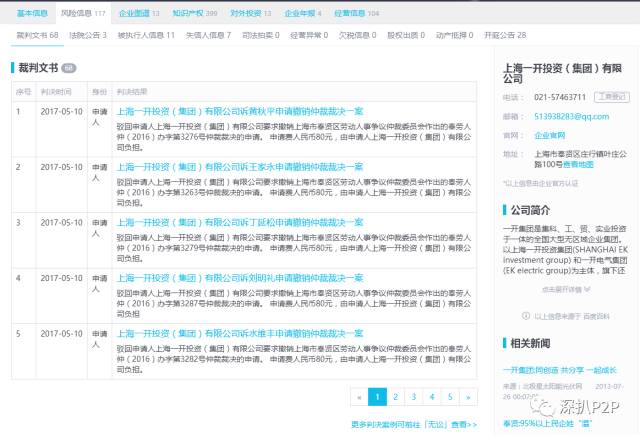Screen dimensions: 640x435
Task: Click the 2017-05-10 date in row 5
Action: coord(62,333)
